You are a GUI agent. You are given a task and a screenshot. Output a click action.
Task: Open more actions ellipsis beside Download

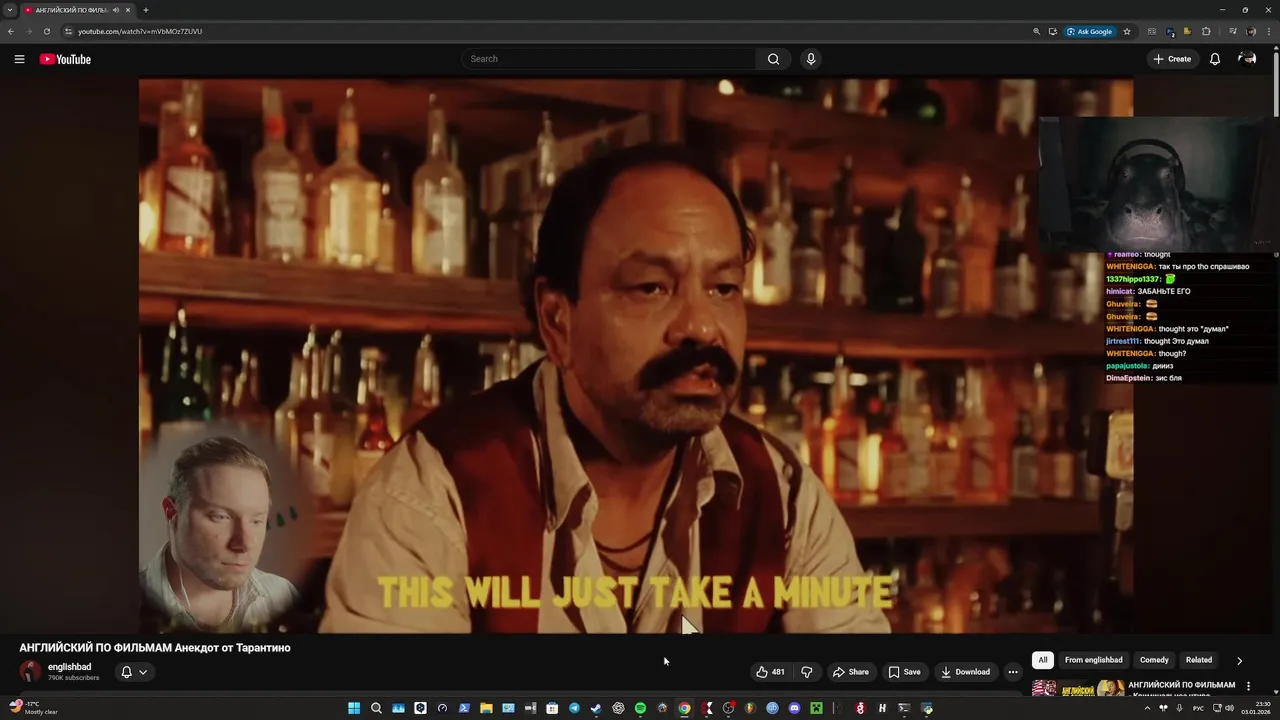pyautogui.click(x=1013, y=672)
